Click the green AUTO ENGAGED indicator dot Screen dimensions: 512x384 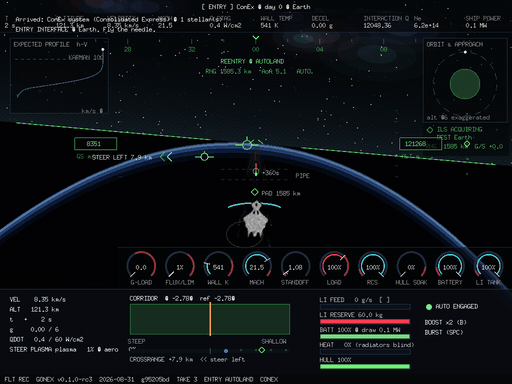tap(429, 307)
